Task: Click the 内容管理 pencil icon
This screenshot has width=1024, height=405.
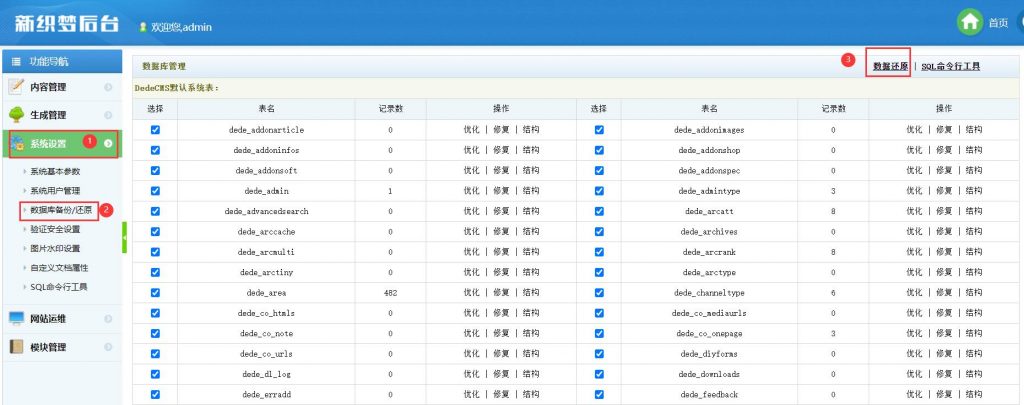Action: coord(17,86)
